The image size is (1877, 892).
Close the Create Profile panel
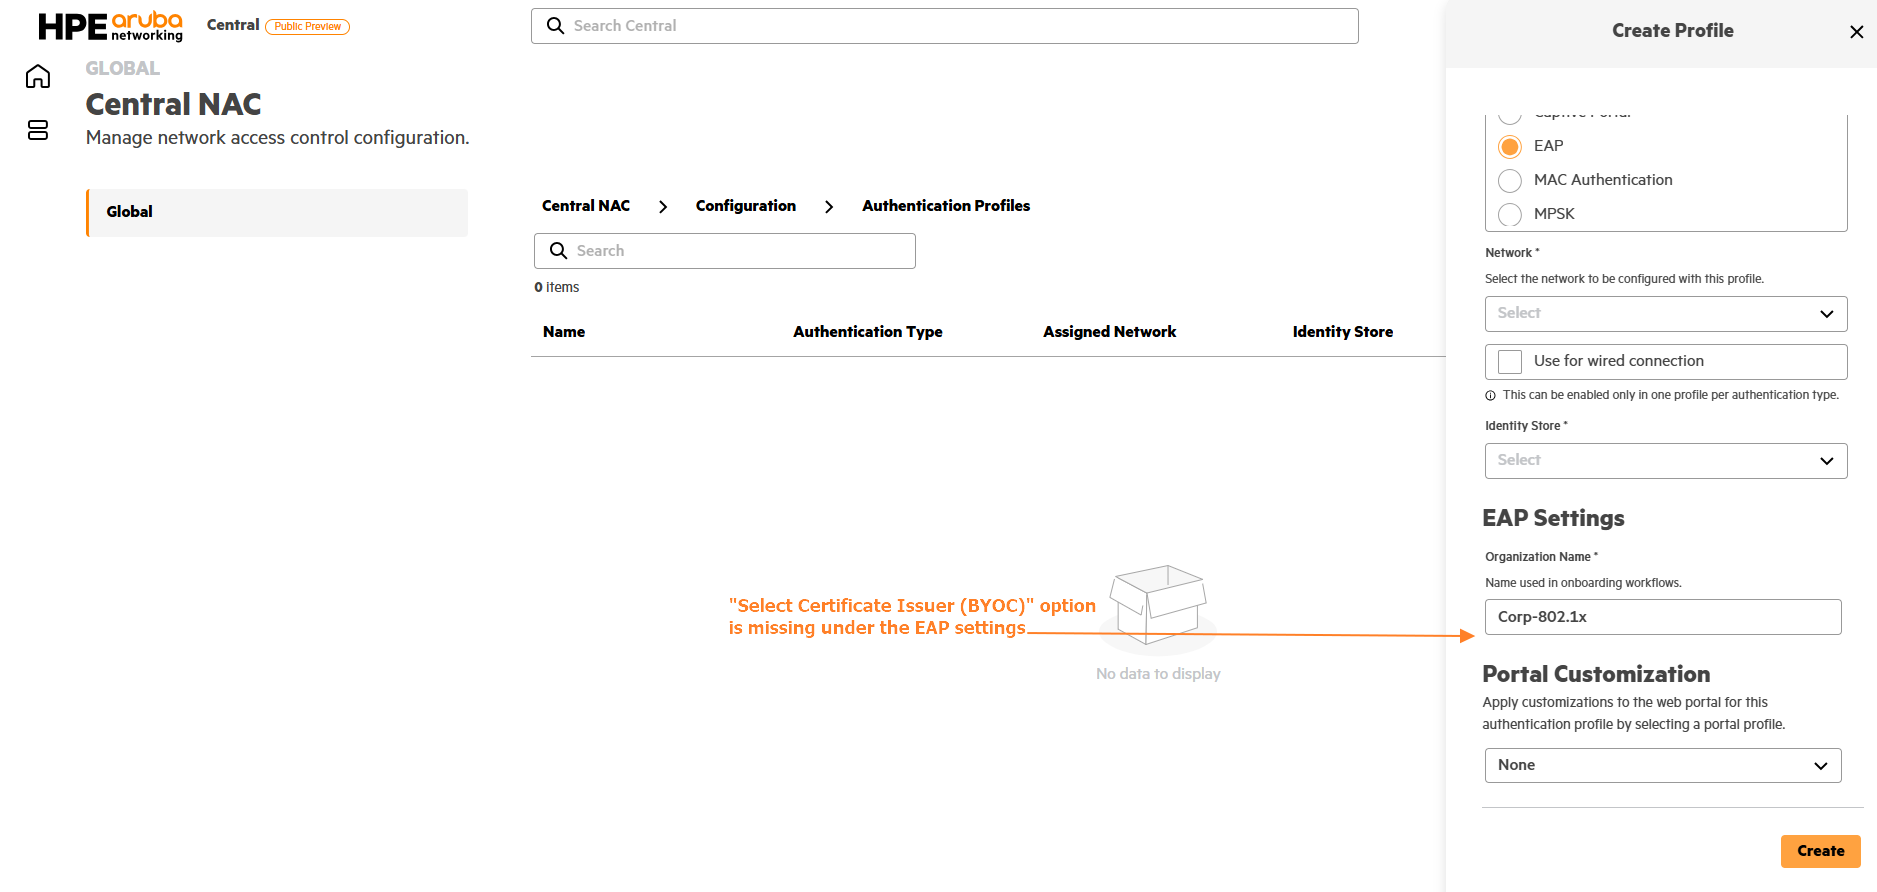(x=1857, y=32)
